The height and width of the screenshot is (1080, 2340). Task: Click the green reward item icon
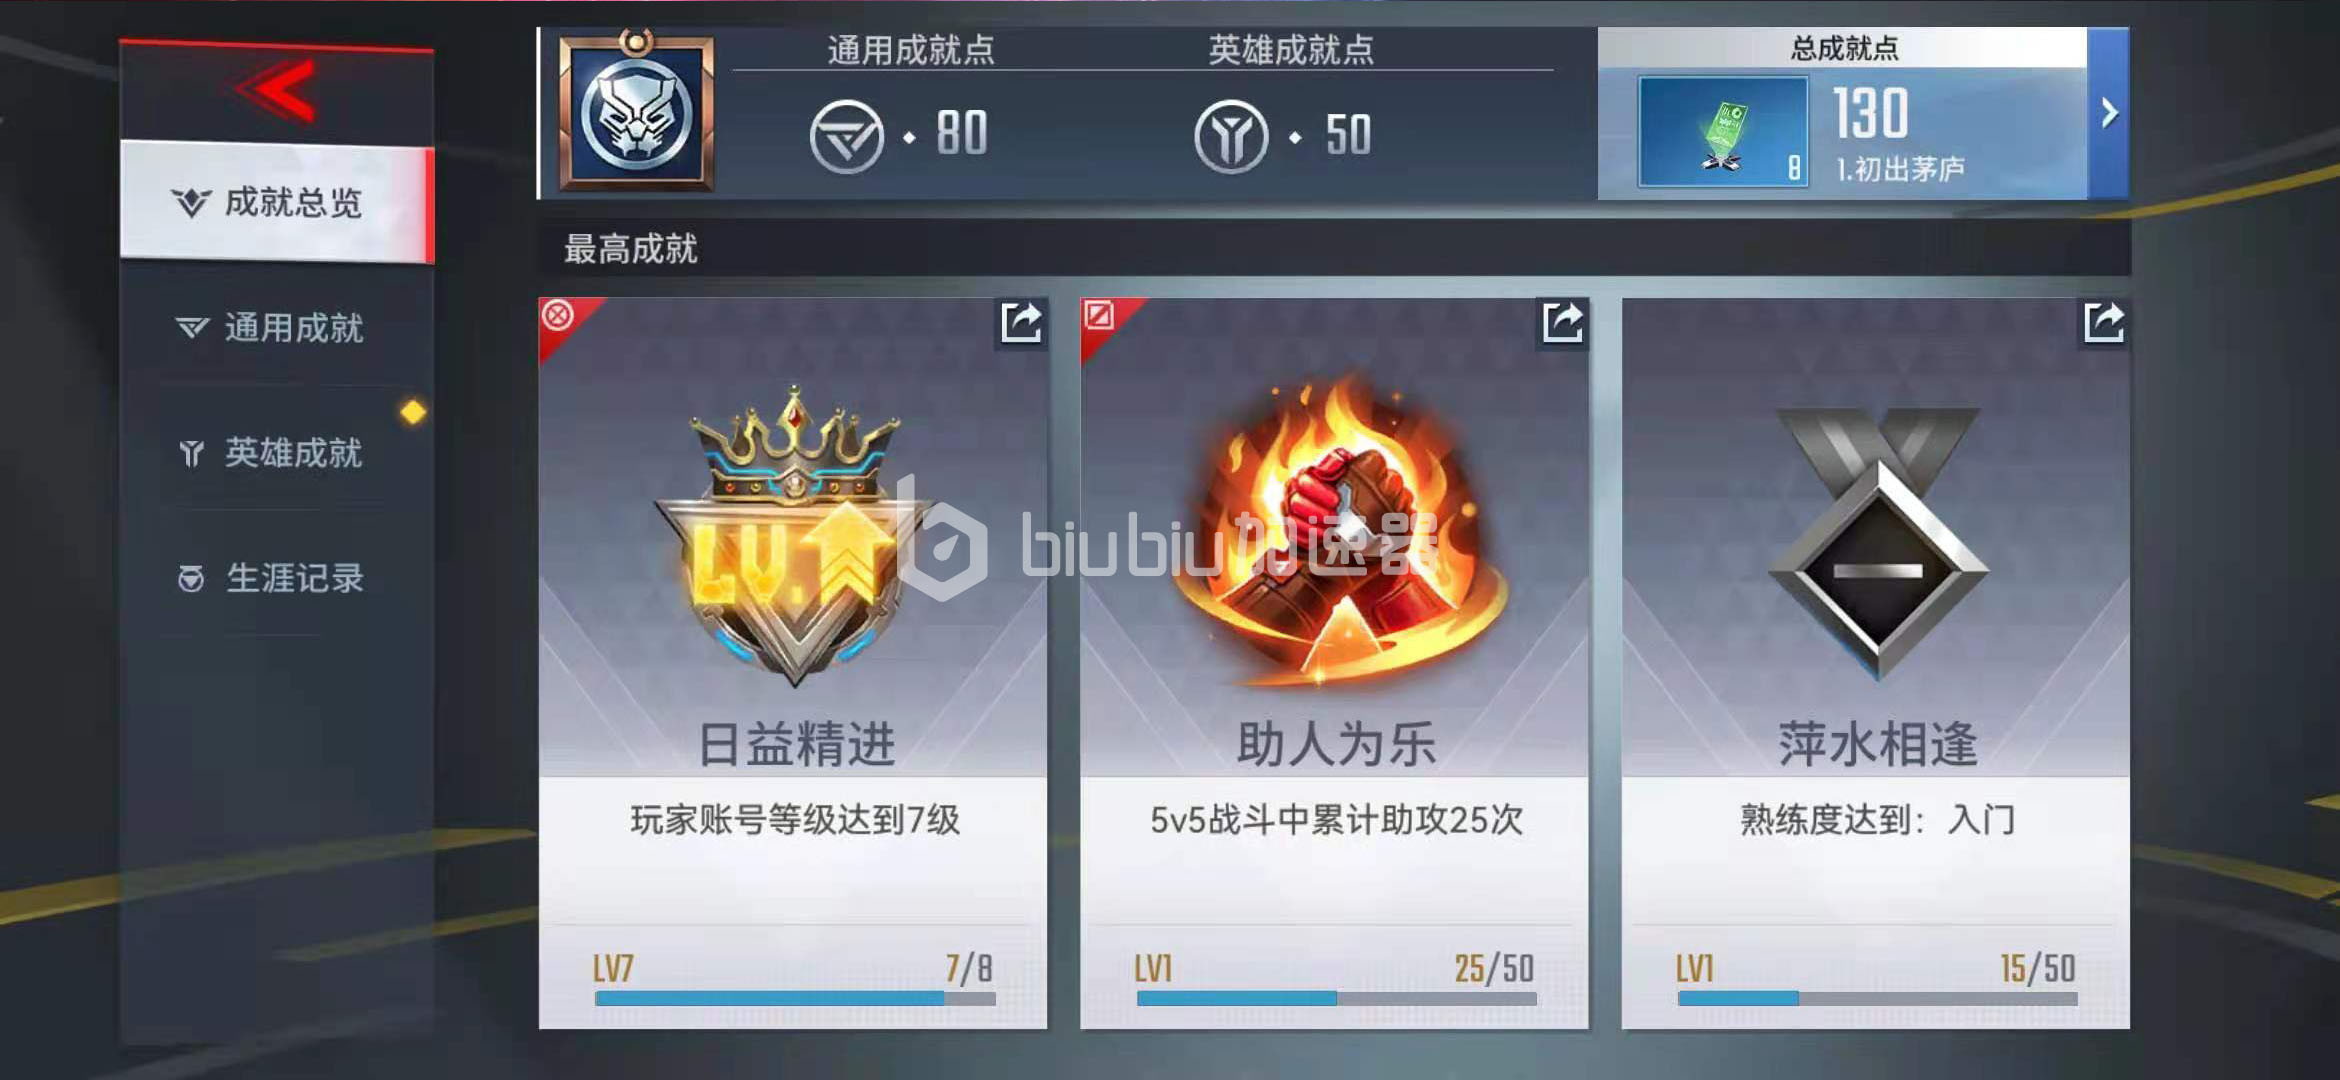coord(1723,132)
